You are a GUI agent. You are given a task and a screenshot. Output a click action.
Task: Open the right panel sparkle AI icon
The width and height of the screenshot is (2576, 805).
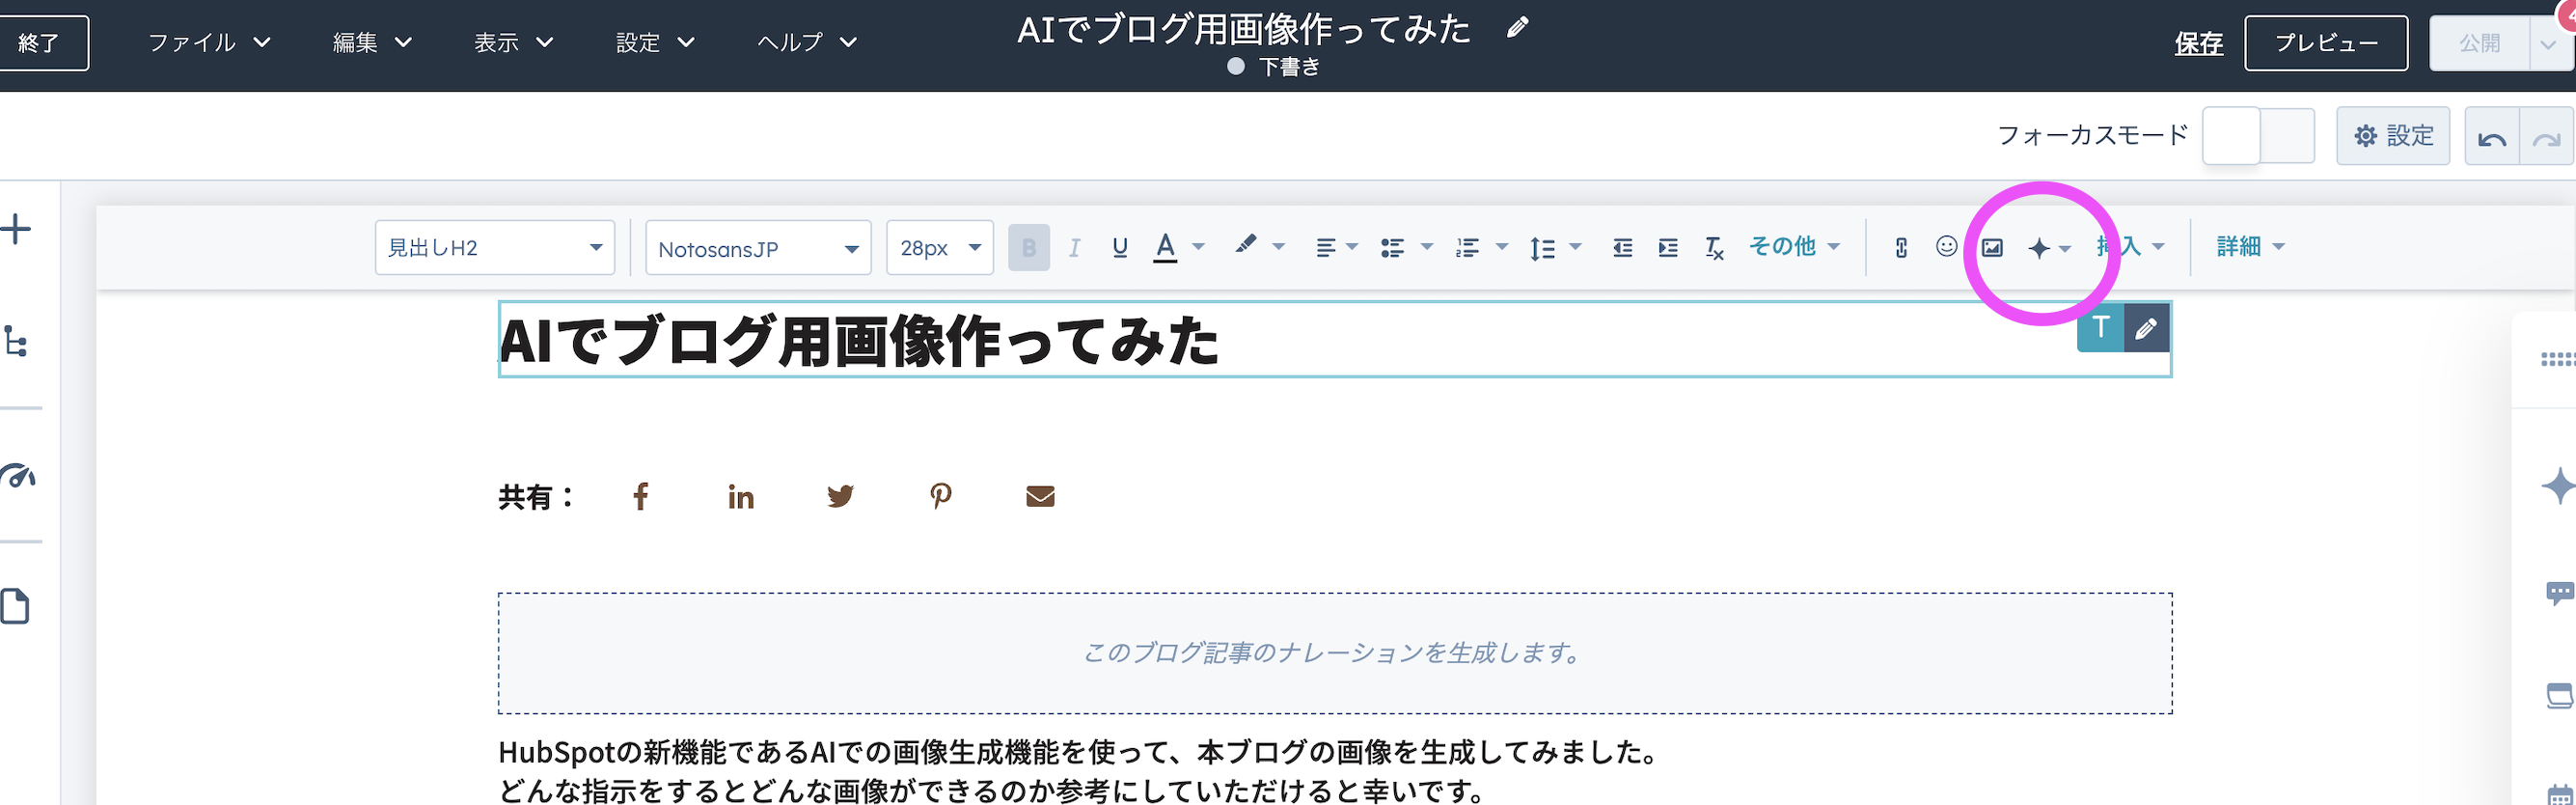pos(2558,486)
